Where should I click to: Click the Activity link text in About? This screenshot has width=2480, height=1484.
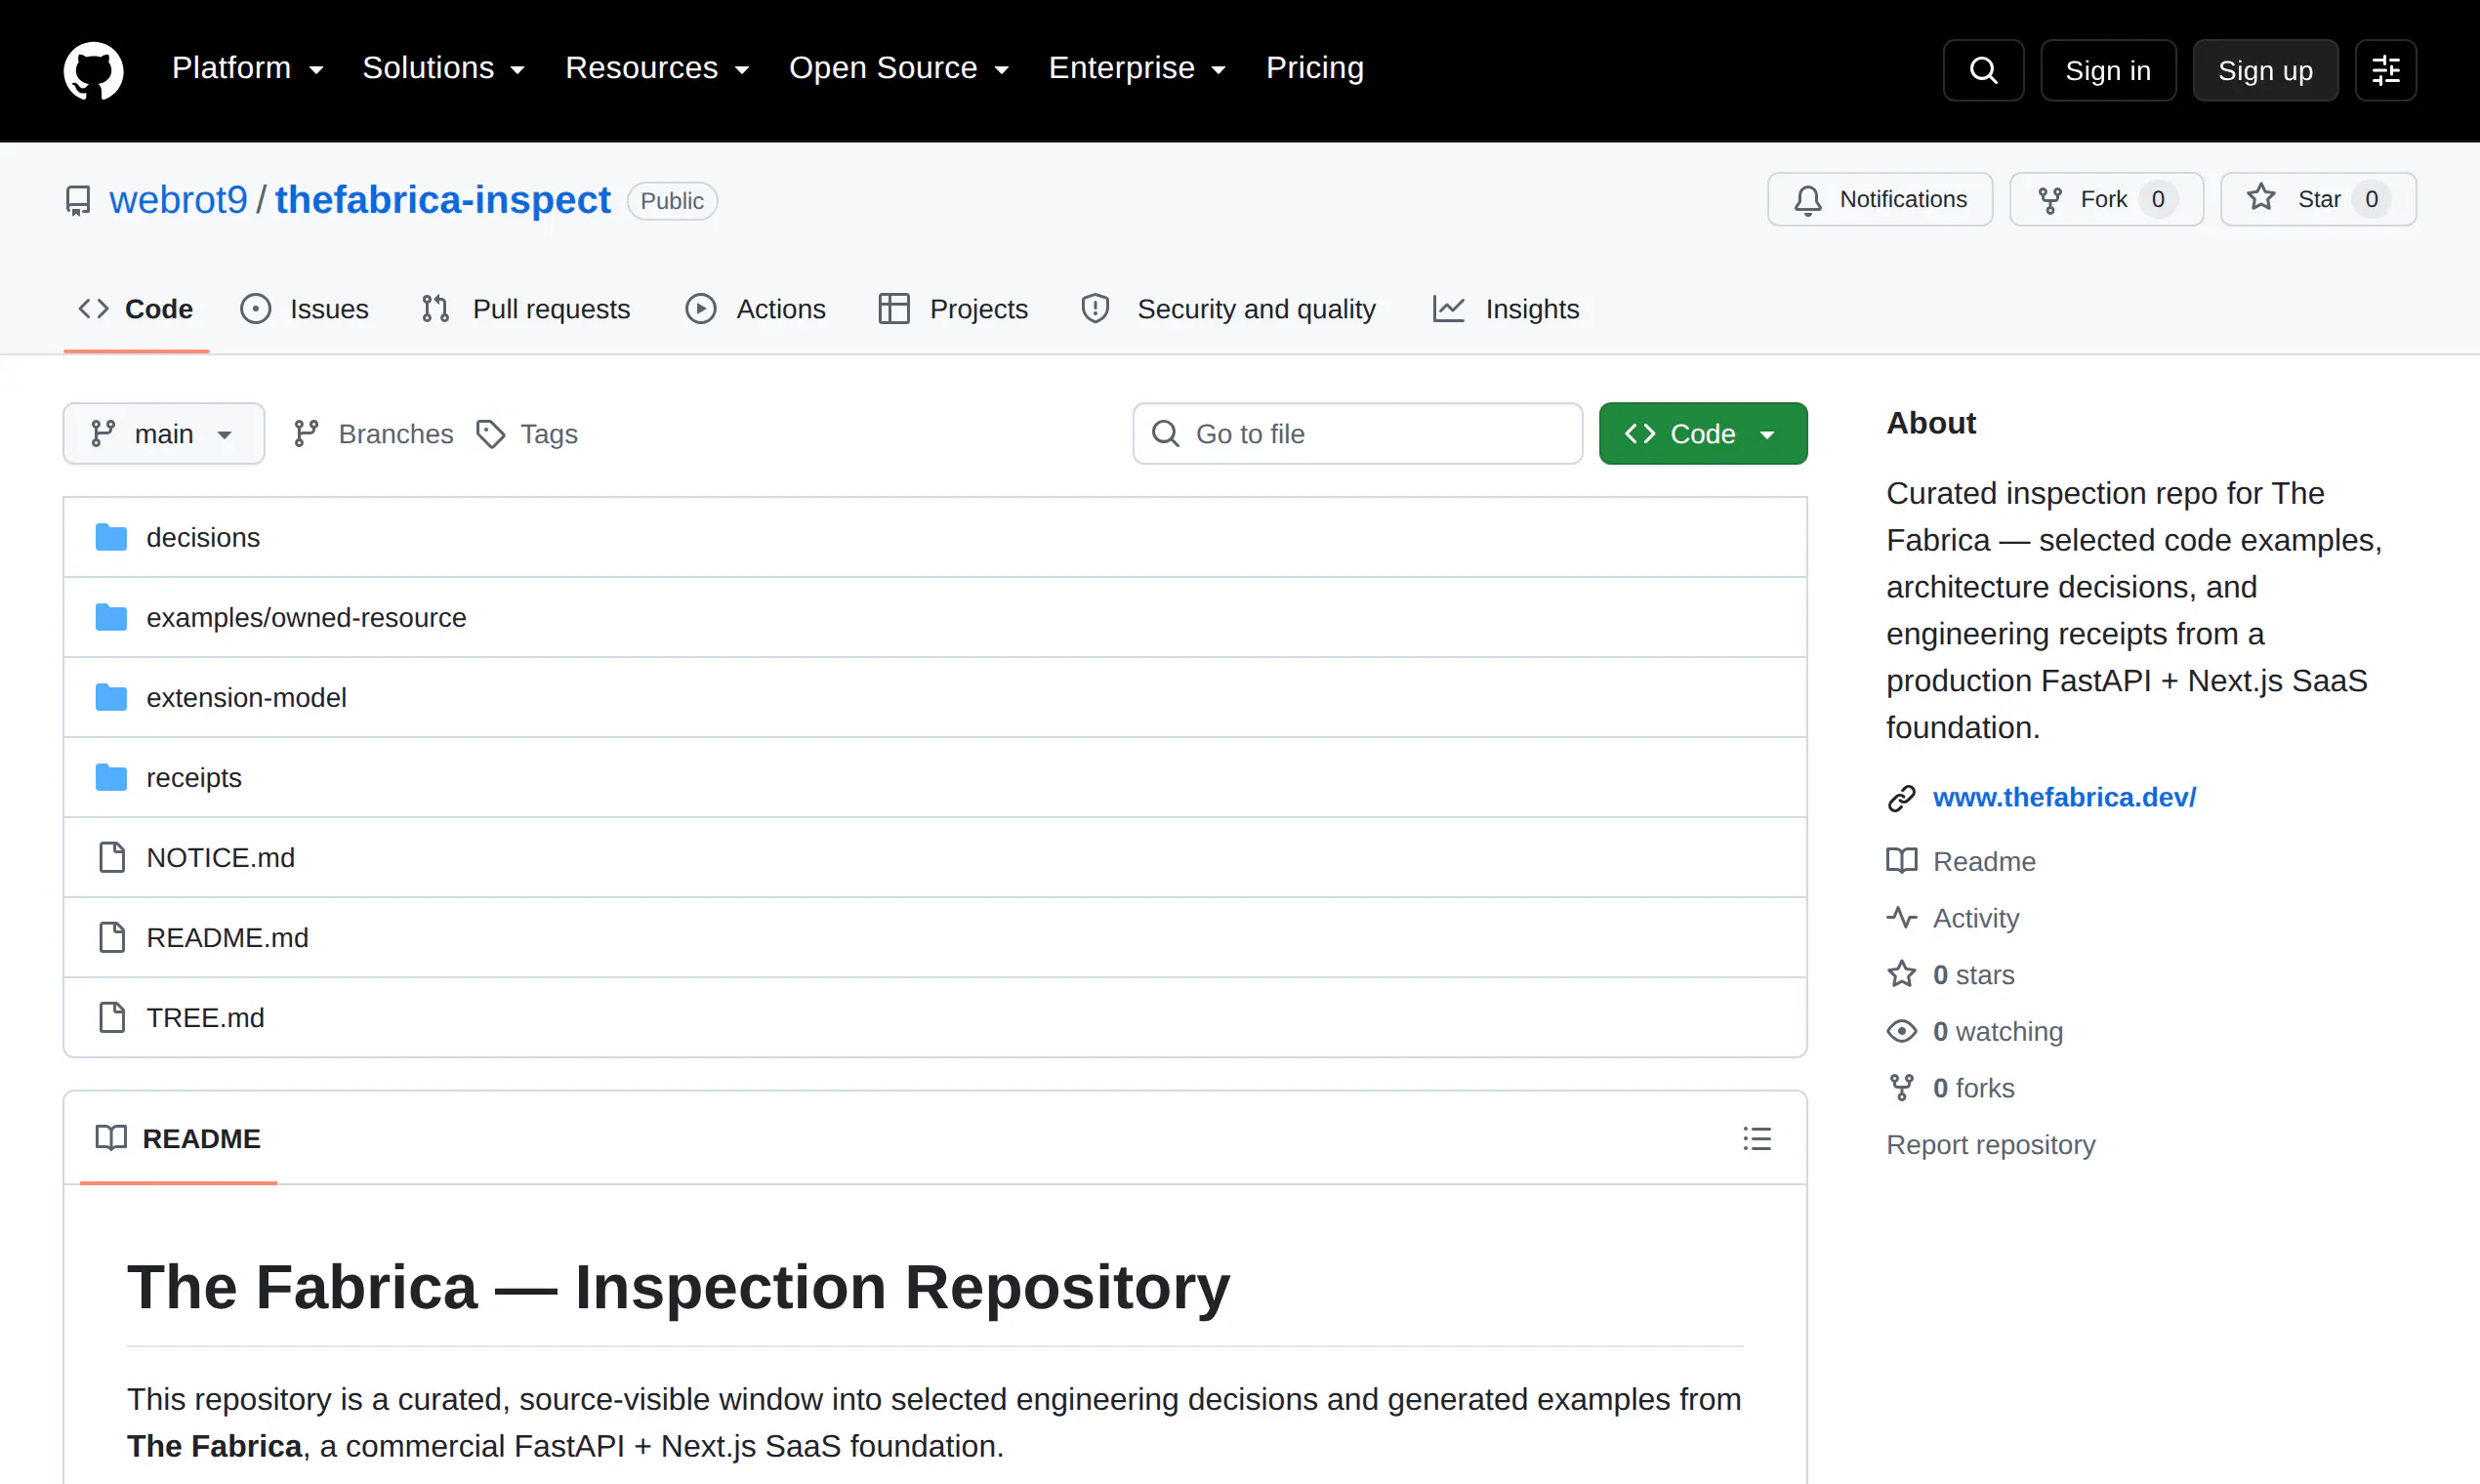[1976, 918]
